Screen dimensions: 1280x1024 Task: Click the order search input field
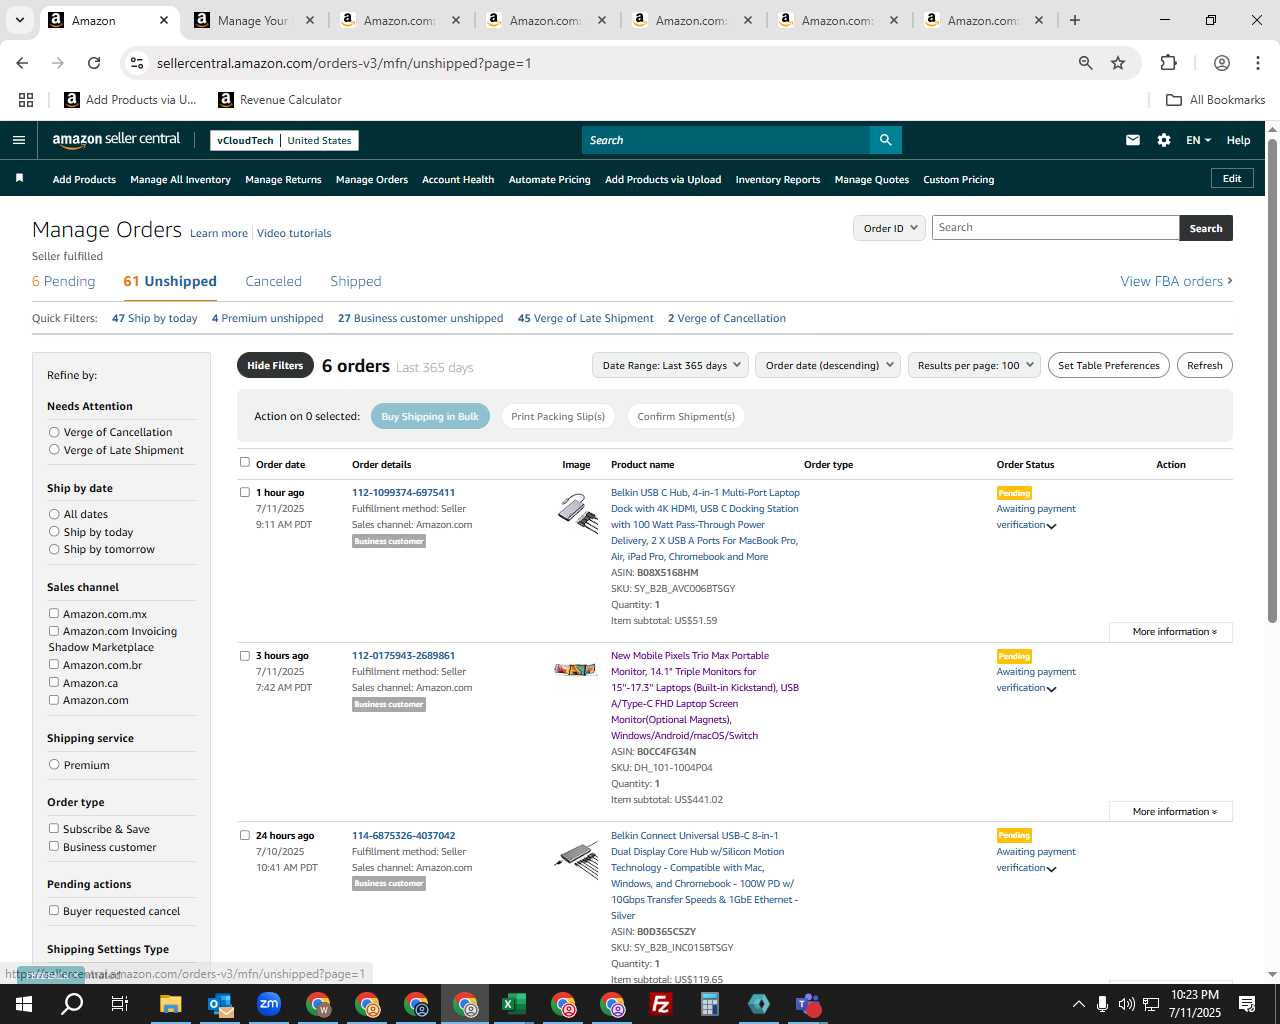(1055, 228)
